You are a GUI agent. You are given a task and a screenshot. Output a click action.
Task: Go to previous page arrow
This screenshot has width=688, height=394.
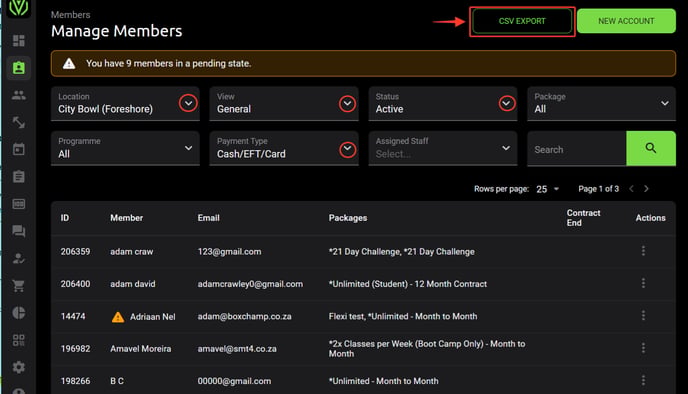(631, 189)
